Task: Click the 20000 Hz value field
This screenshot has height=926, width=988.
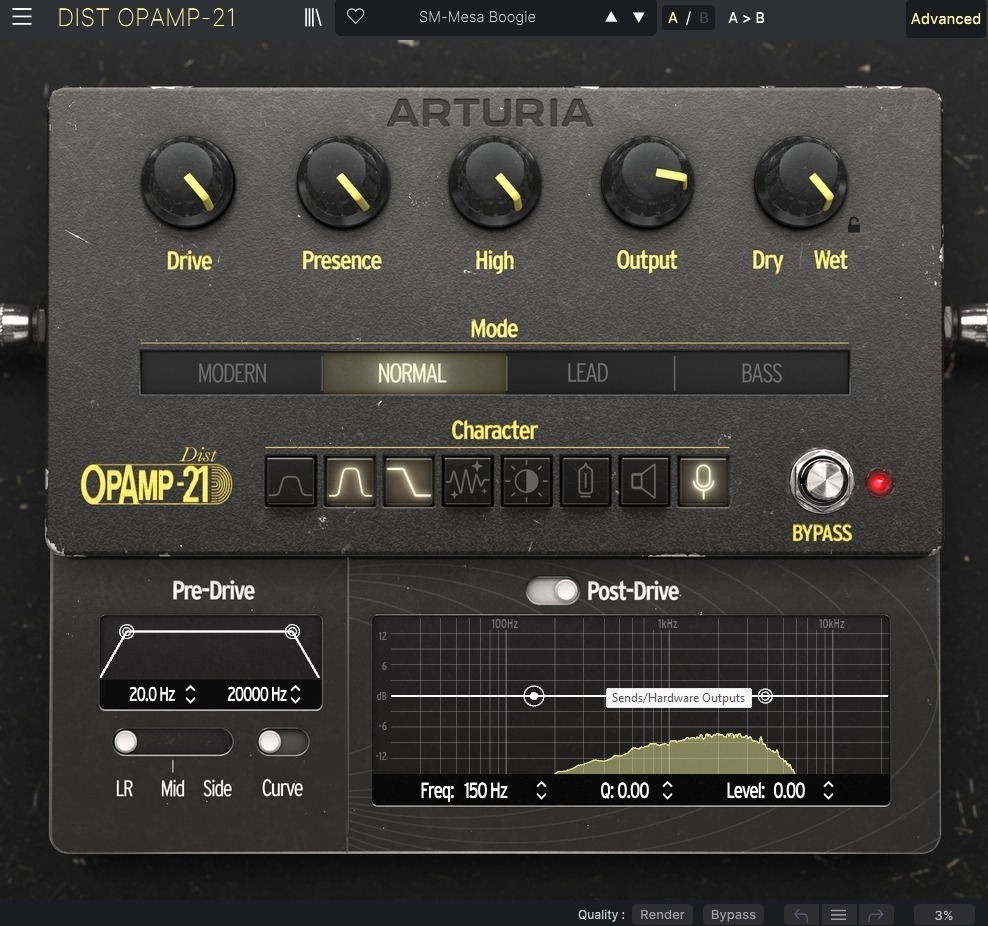Action: (x=256, y=694)
